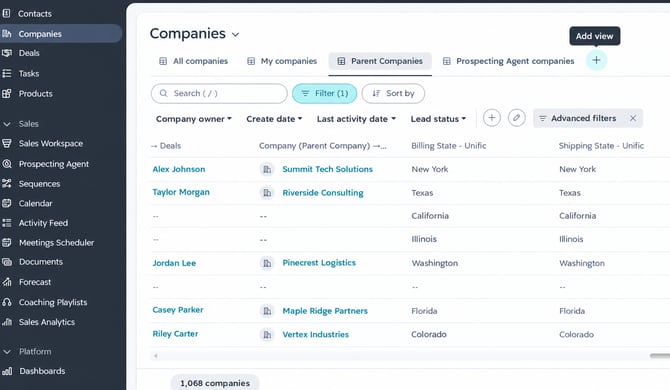Click the Search companies input field
The width and height of the screenshot is (670, 390).
coord(219,93)
